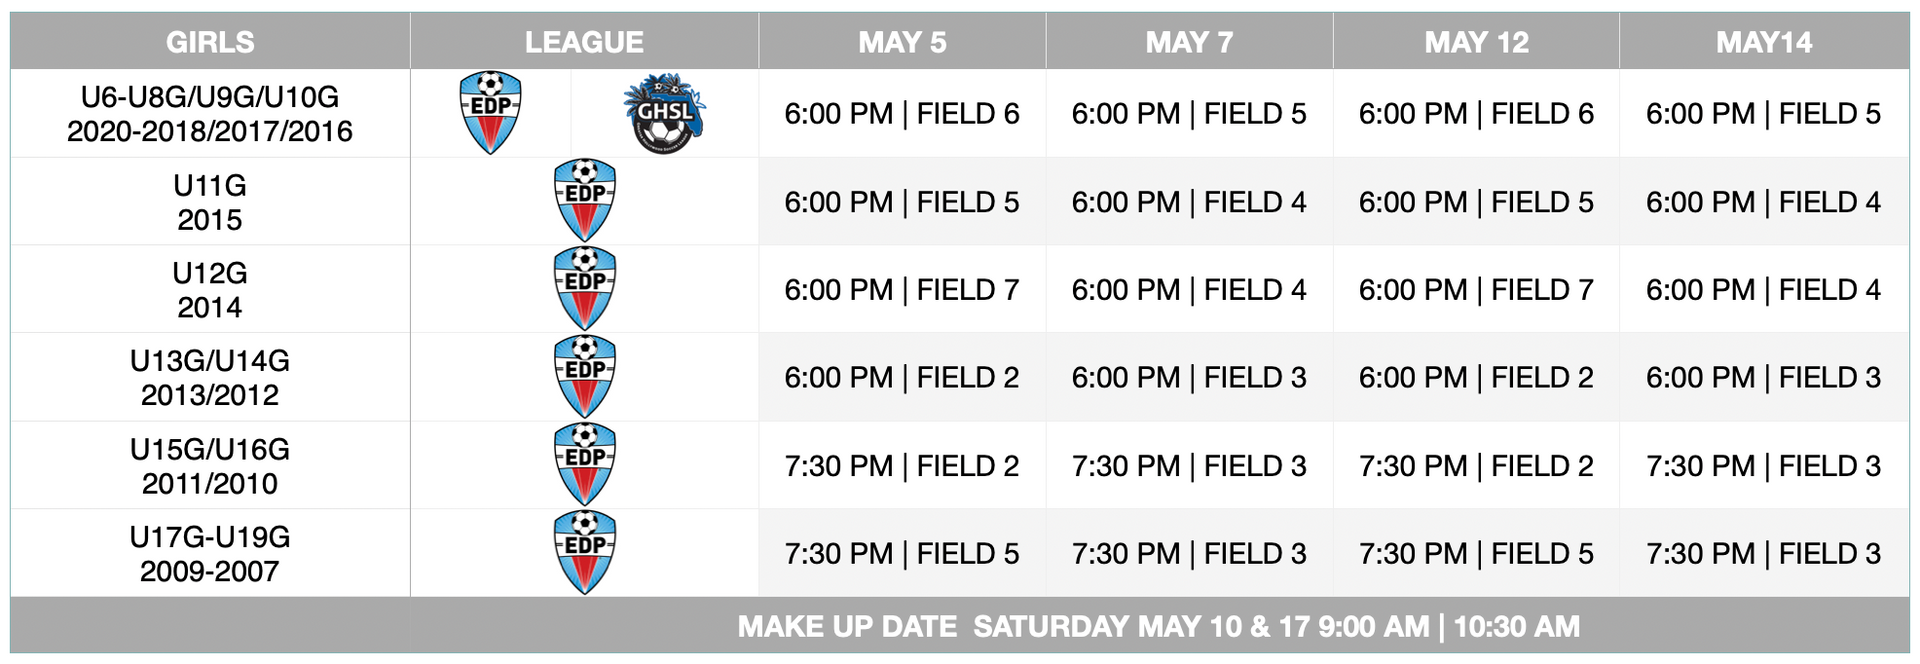Select the EDP logo for U11G 2015
This screenshot has height=664, width=1920.
coord(585,201)
